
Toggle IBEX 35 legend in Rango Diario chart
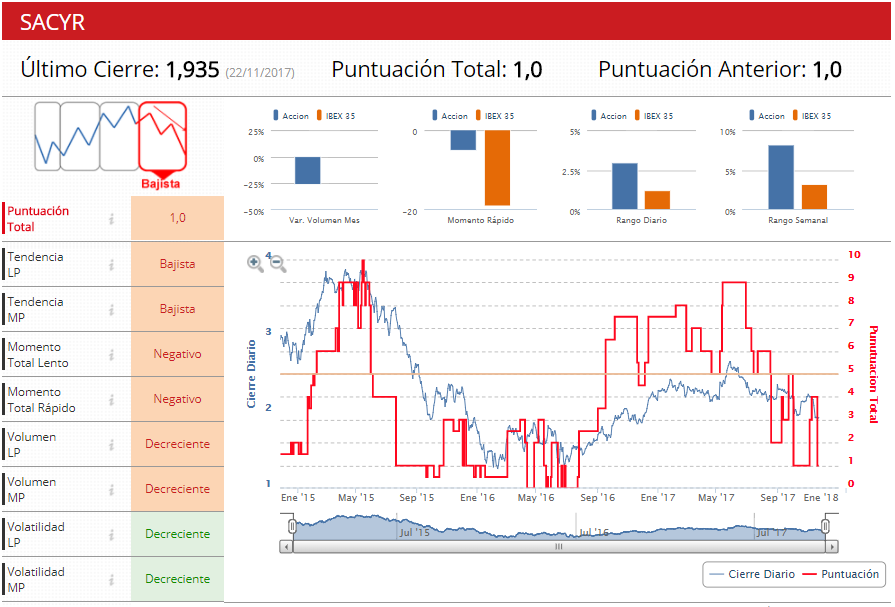pyautogui.click(x=654, y=116)
